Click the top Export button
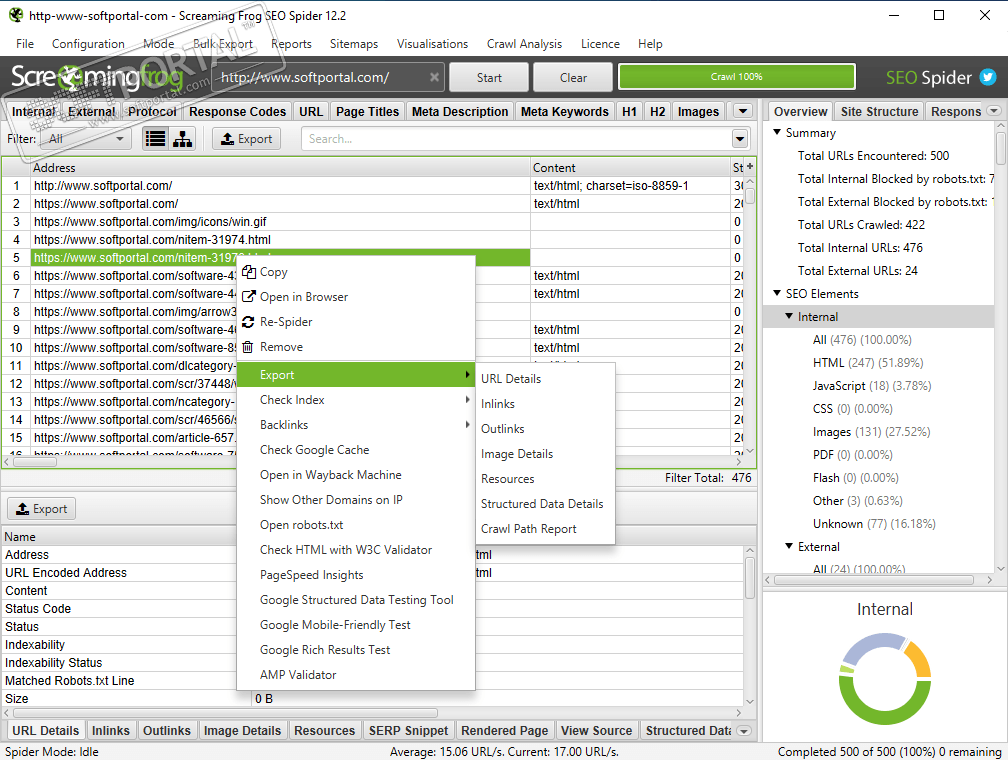1008x760 pixels. (247, 139)
